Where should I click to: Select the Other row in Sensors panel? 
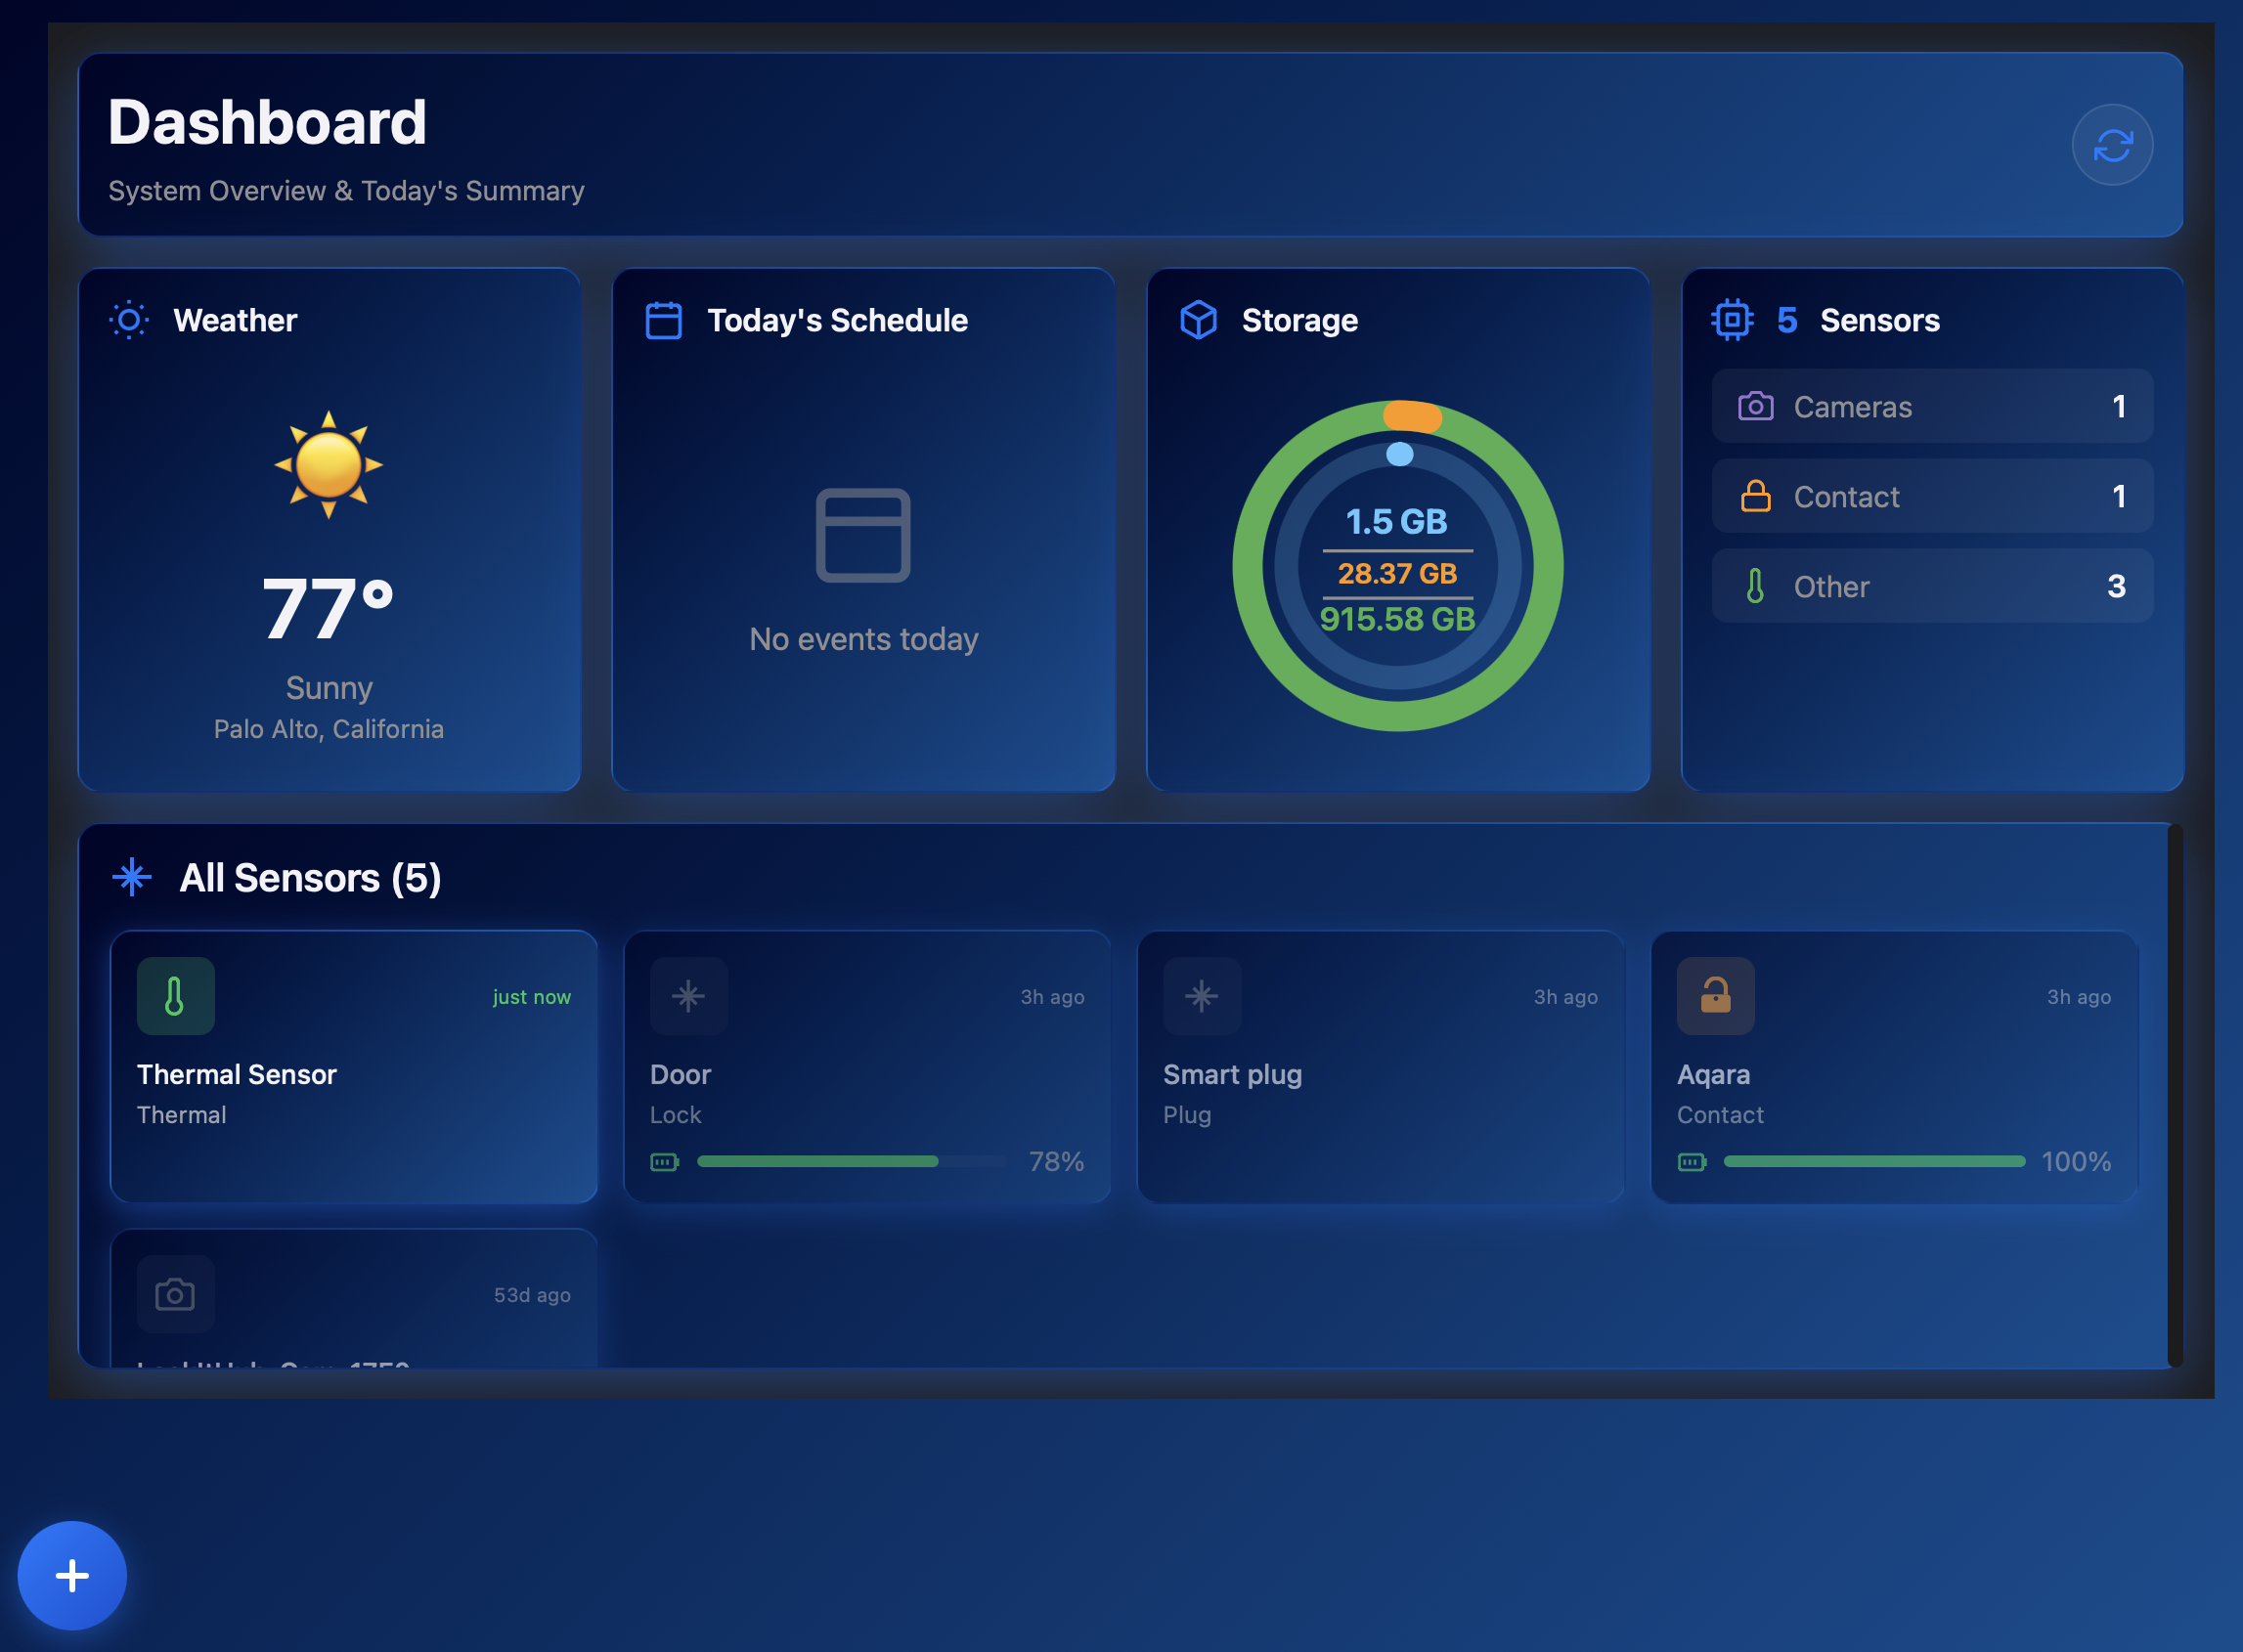pos(1932,586)
